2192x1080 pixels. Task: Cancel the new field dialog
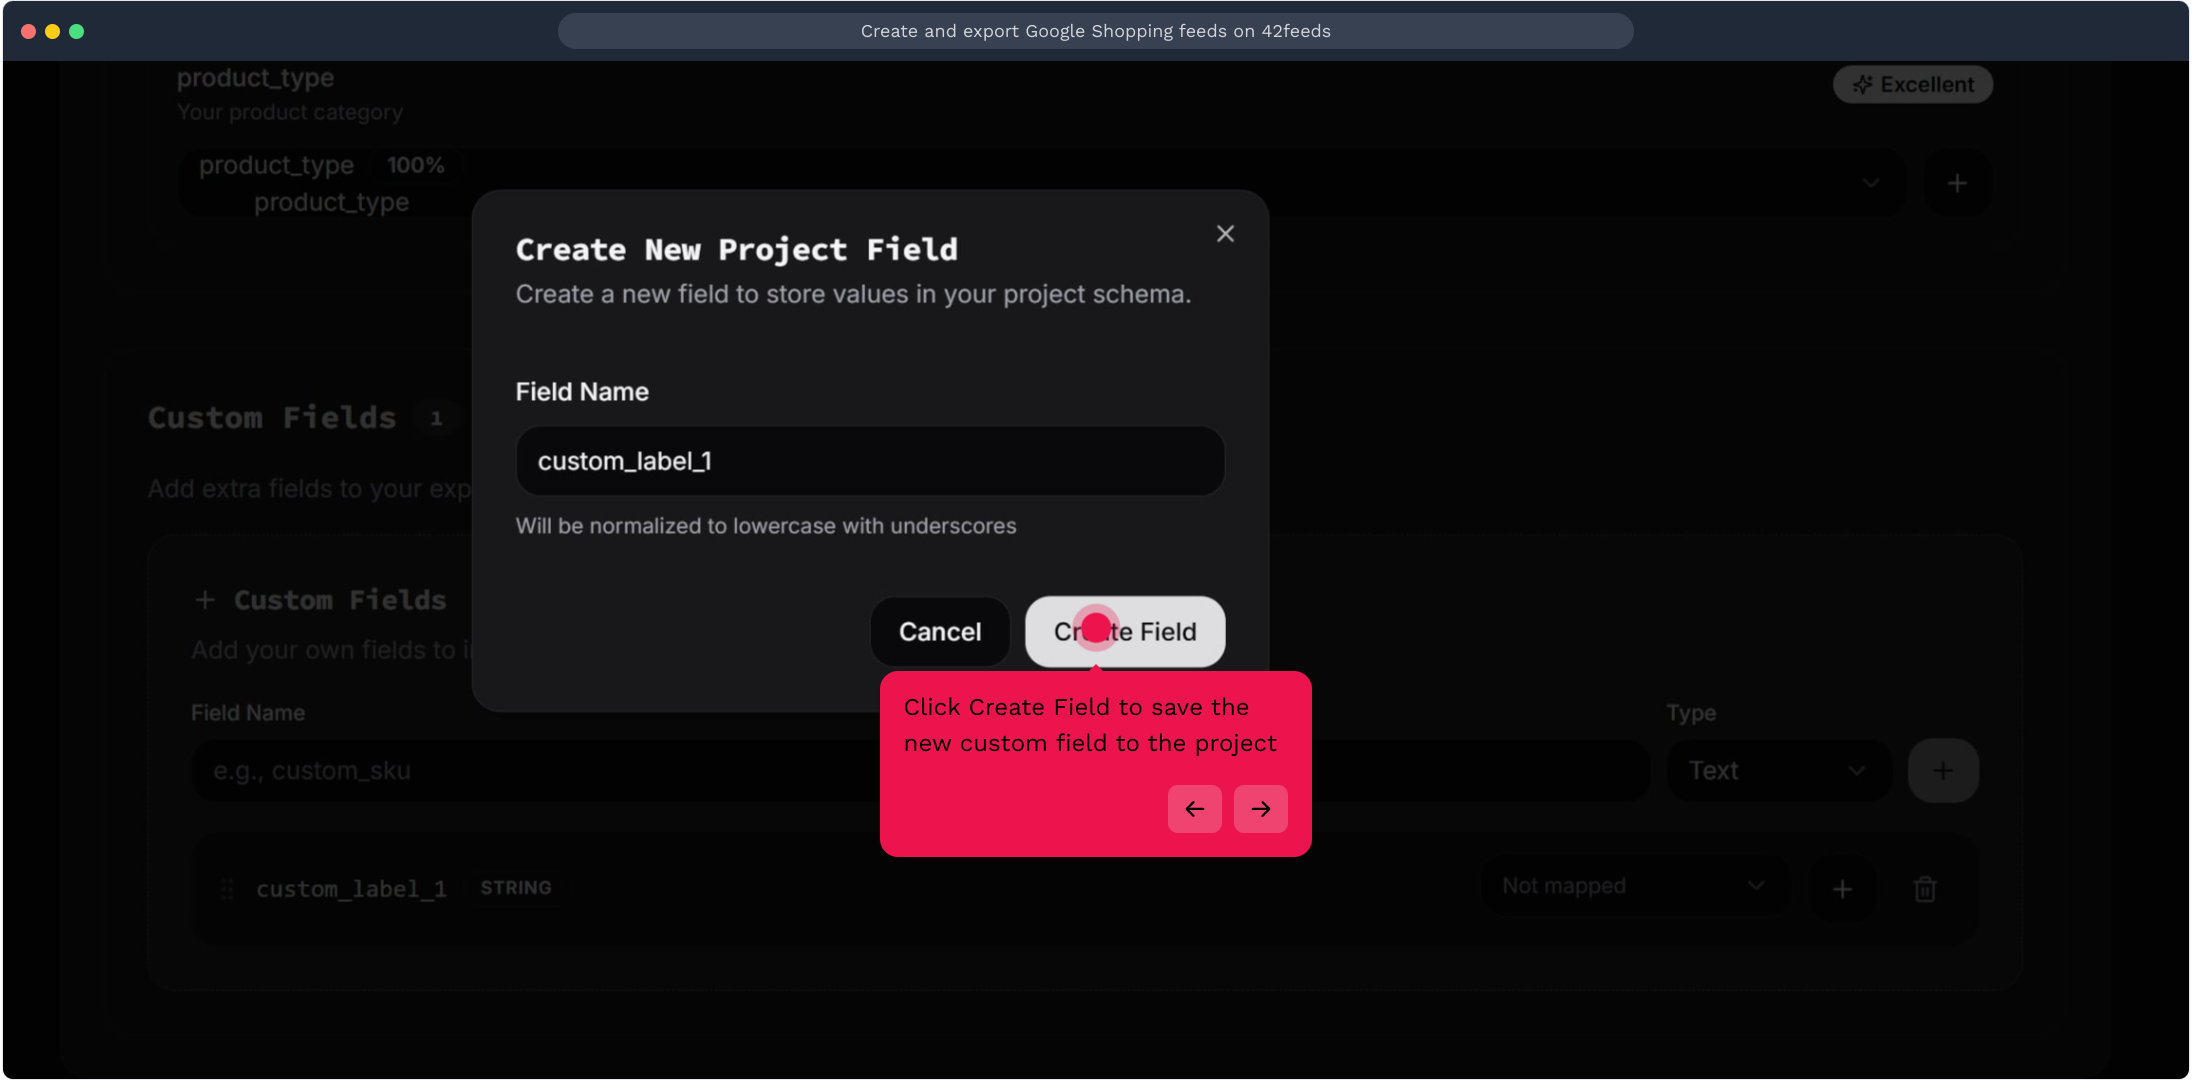(x=939, y=632)
